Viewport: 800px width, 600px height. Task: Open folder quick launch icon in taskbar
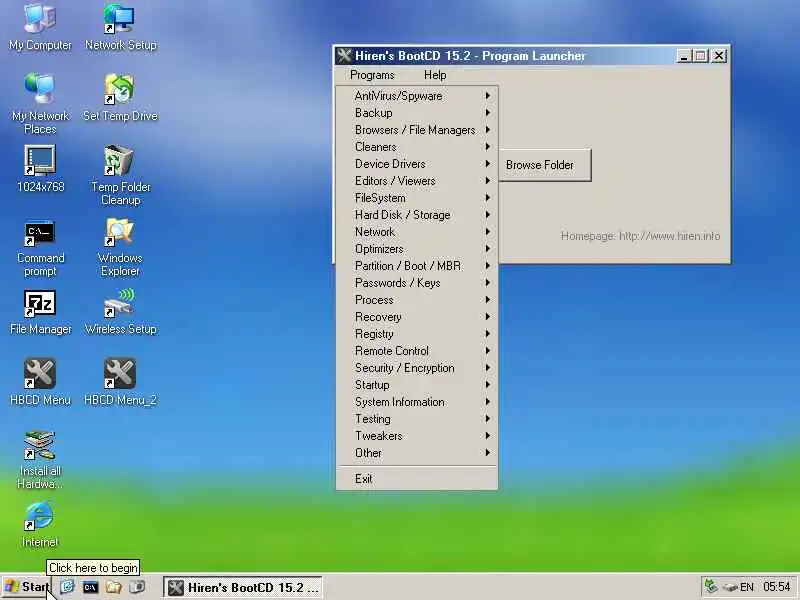113,587
